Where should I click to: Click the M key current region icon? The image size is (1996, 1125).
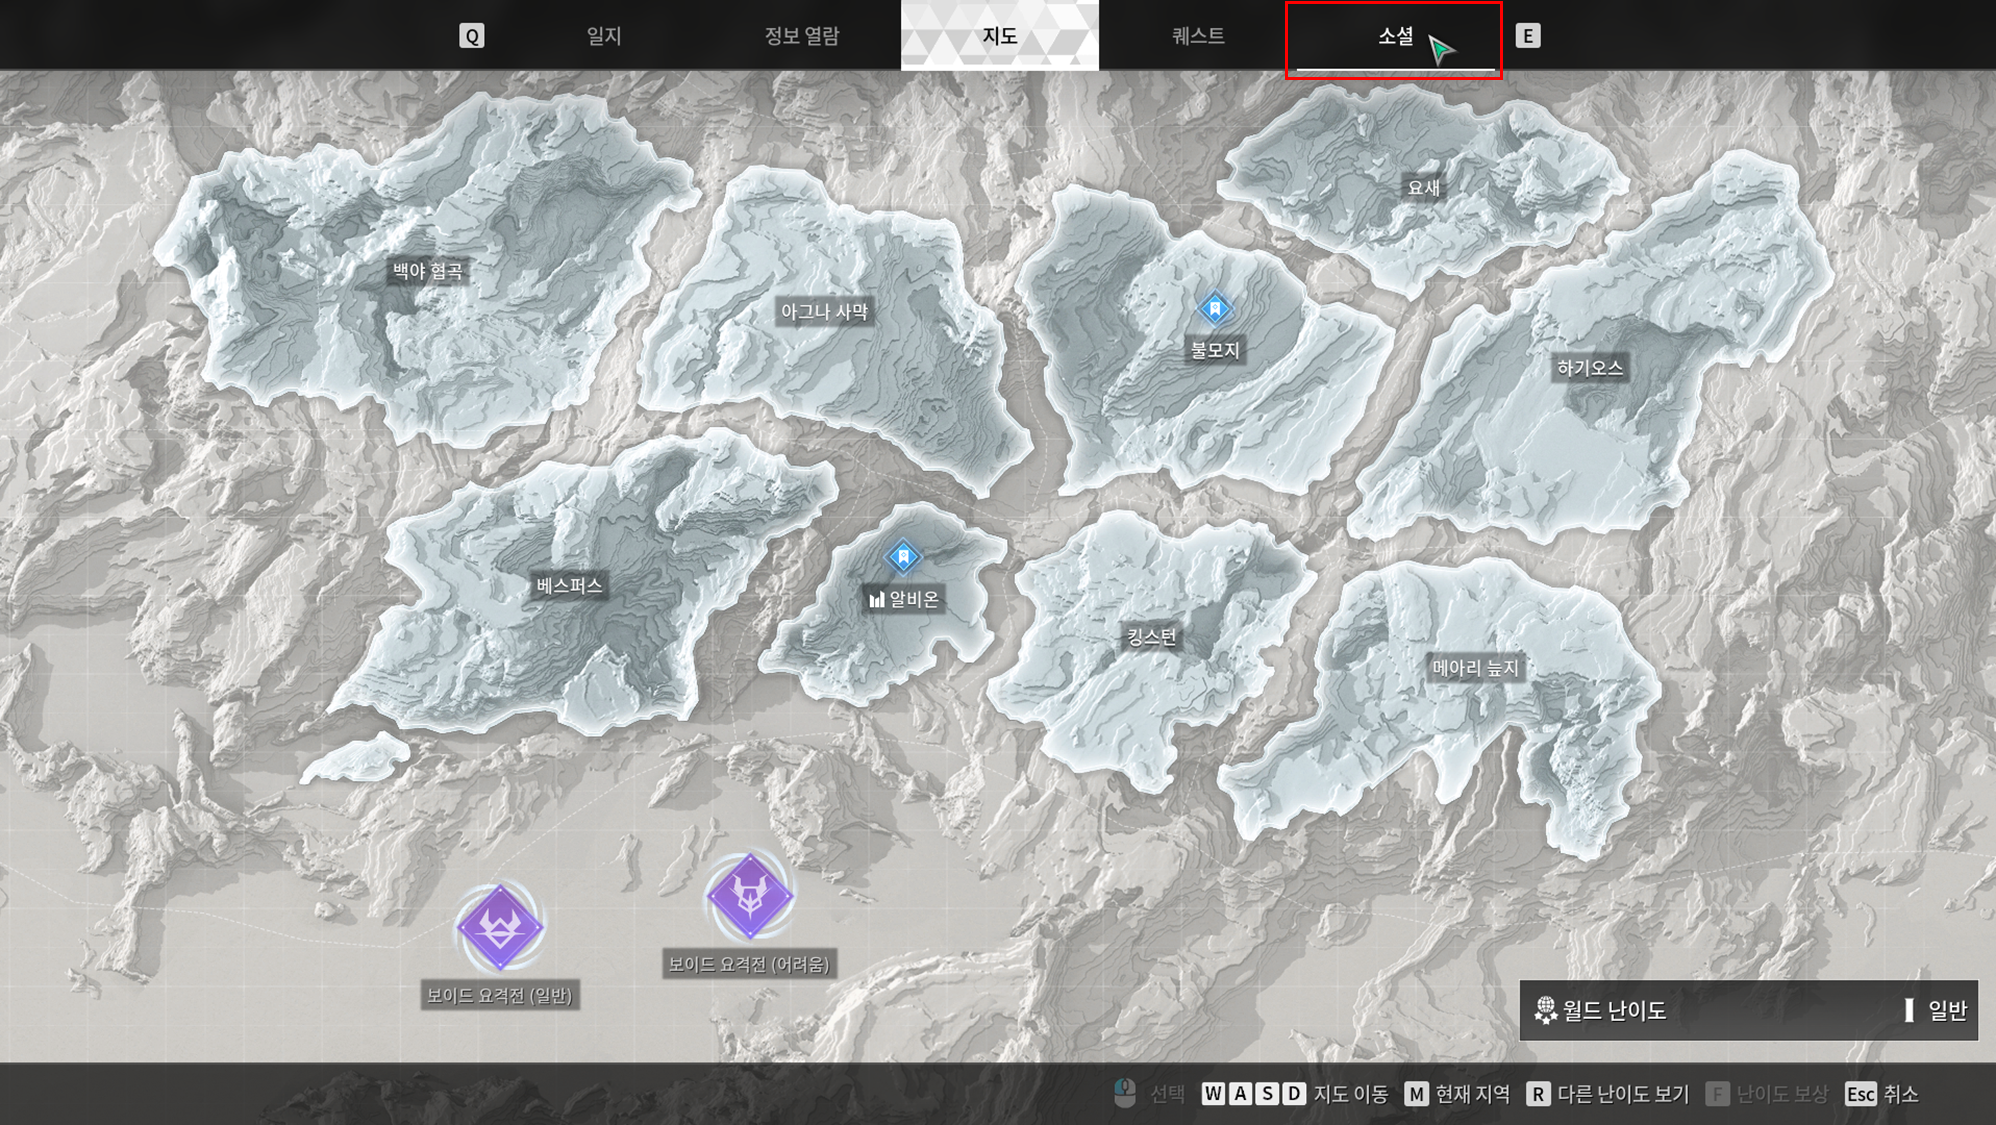(x=1416, y=1094)
